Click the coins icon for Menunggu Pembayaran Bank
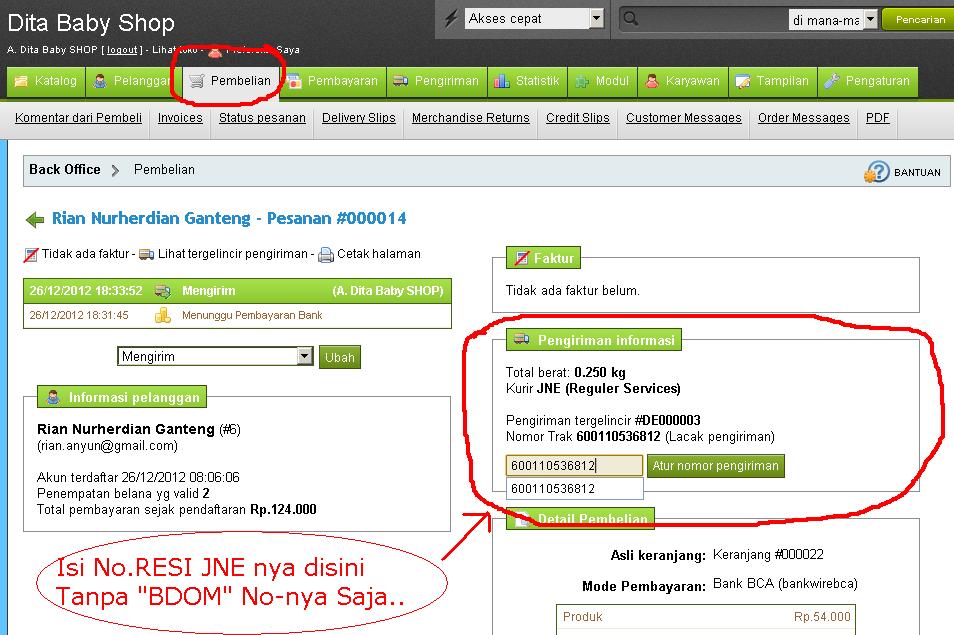Screen dimensions: 954x635 [x=162, y=316]
